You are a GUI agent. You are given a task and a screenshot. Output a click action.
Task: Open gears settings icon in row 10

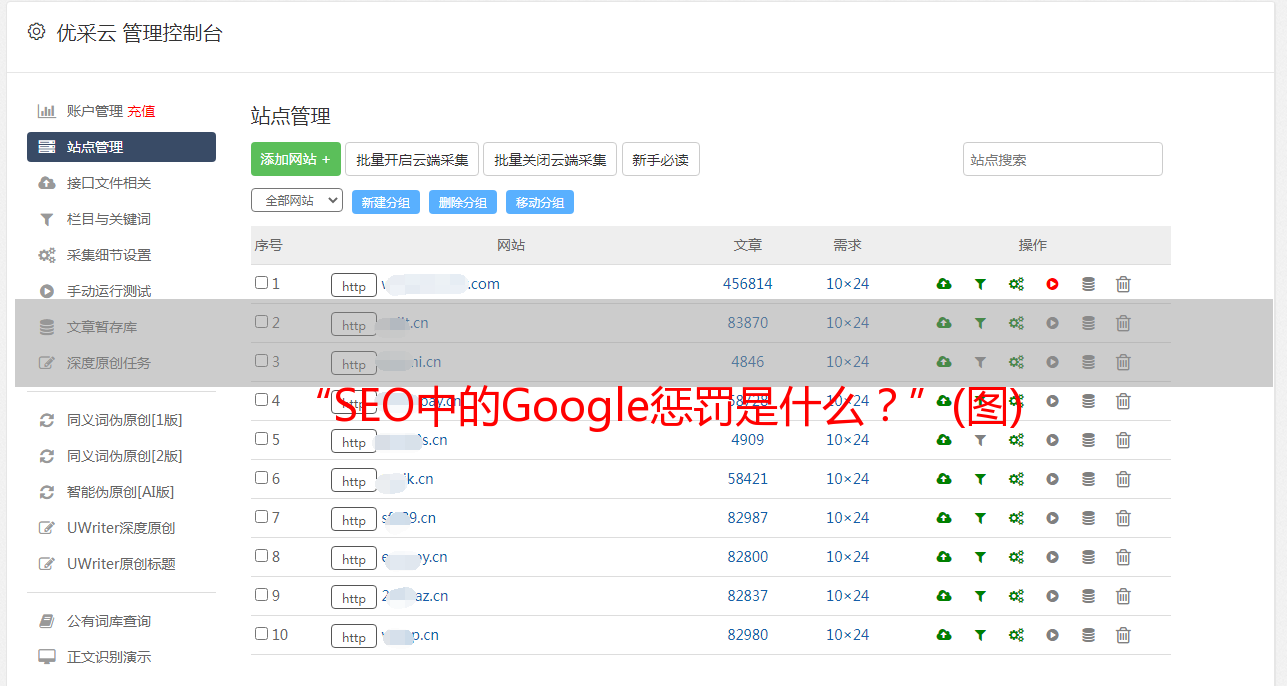click(1016, 635)
